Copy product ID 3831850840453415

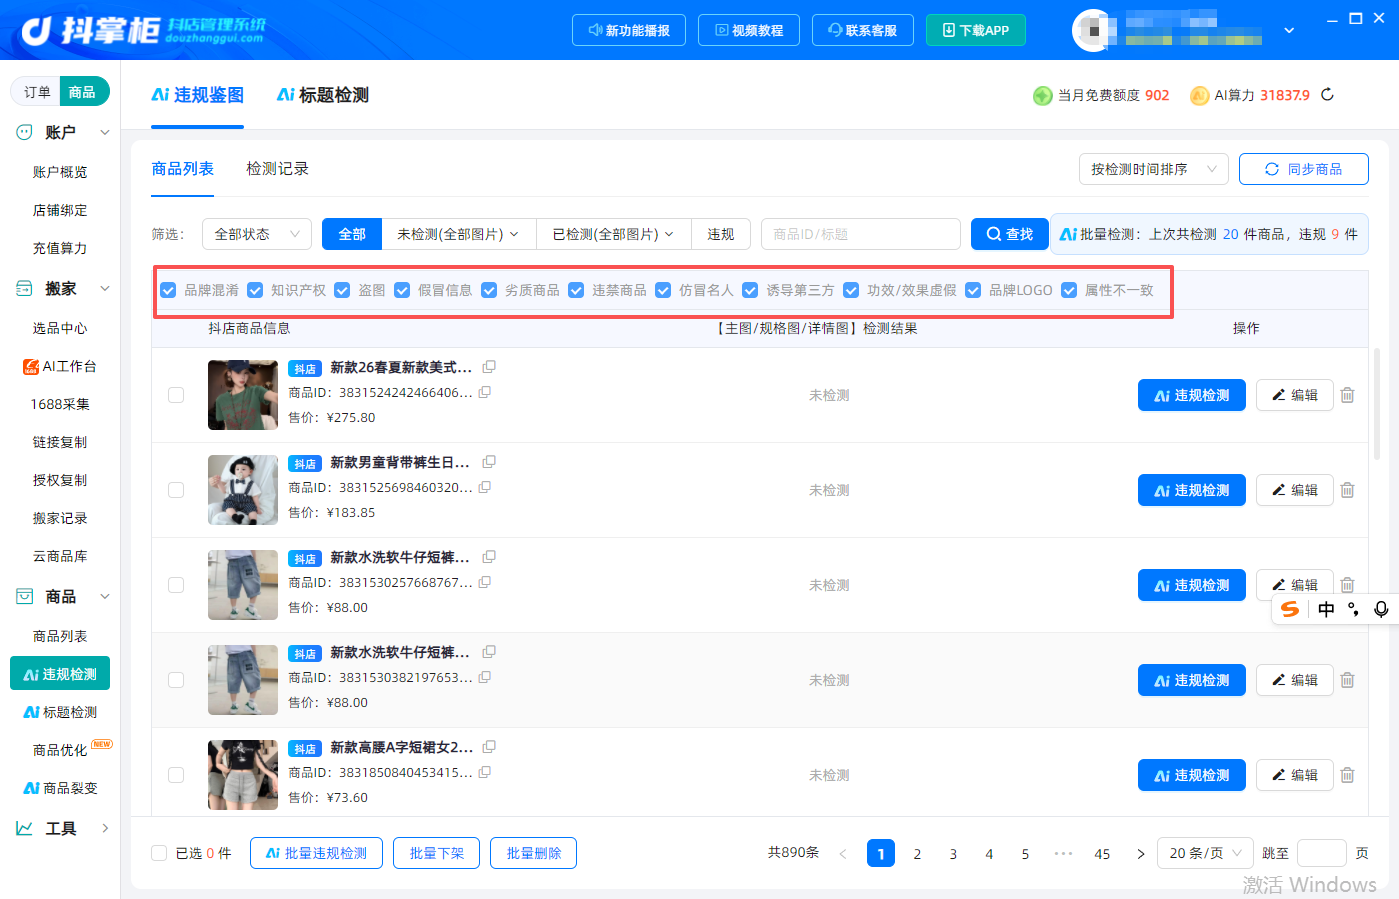click(485, 772)
